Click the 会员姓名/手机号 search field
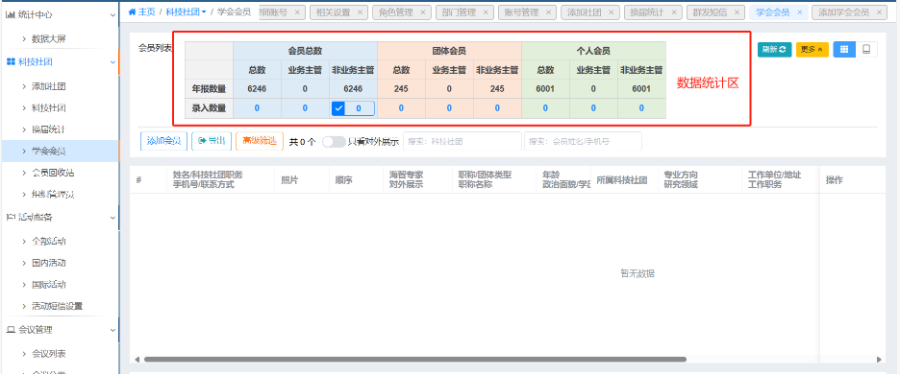The width and height of the screenshot is (900, 374). point(583,141)
